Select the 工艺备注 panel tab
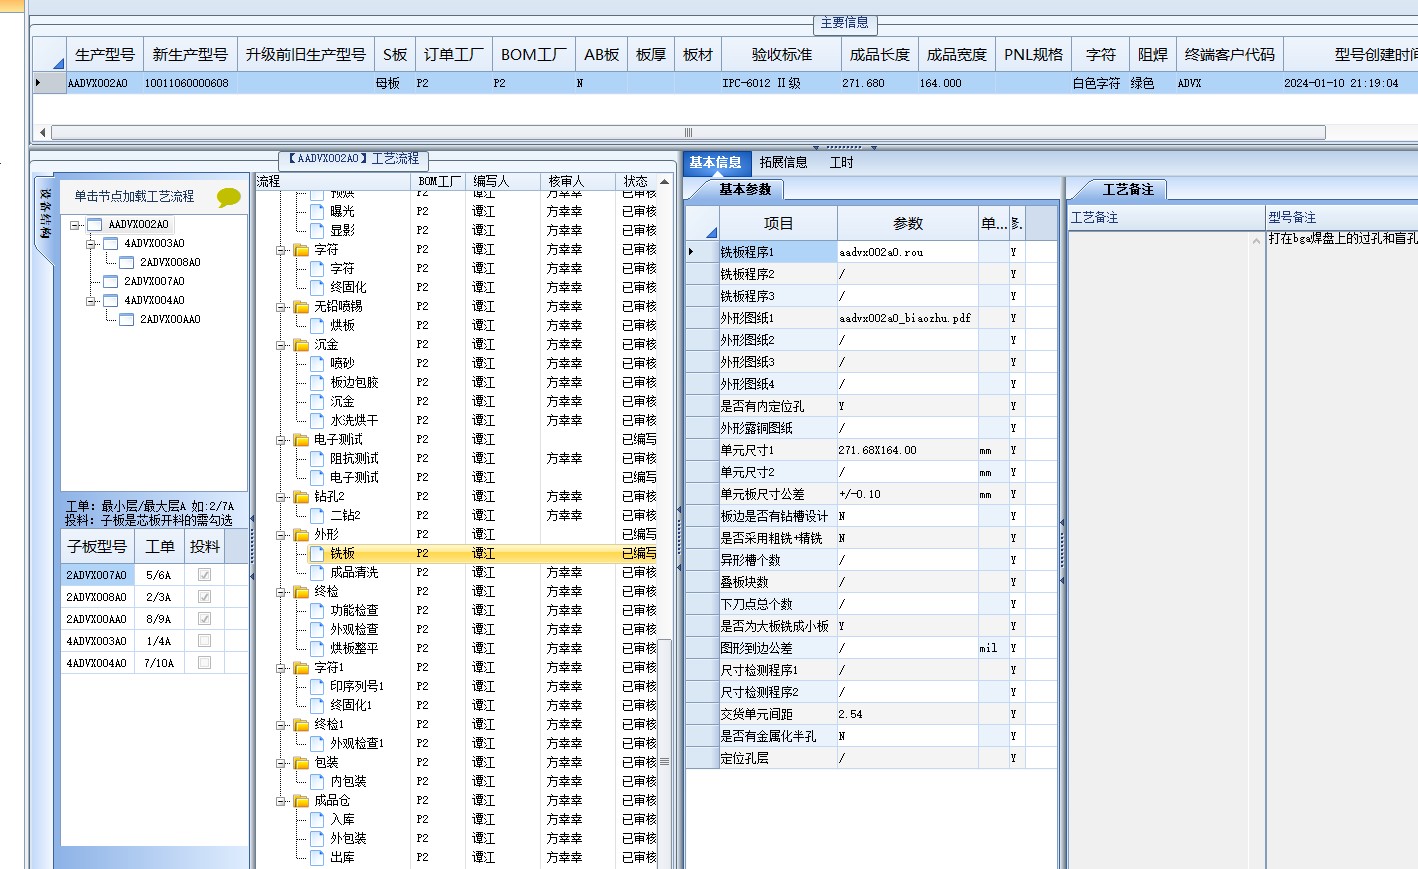Viewport: 1418px width, 869px height. (1128, 189)
